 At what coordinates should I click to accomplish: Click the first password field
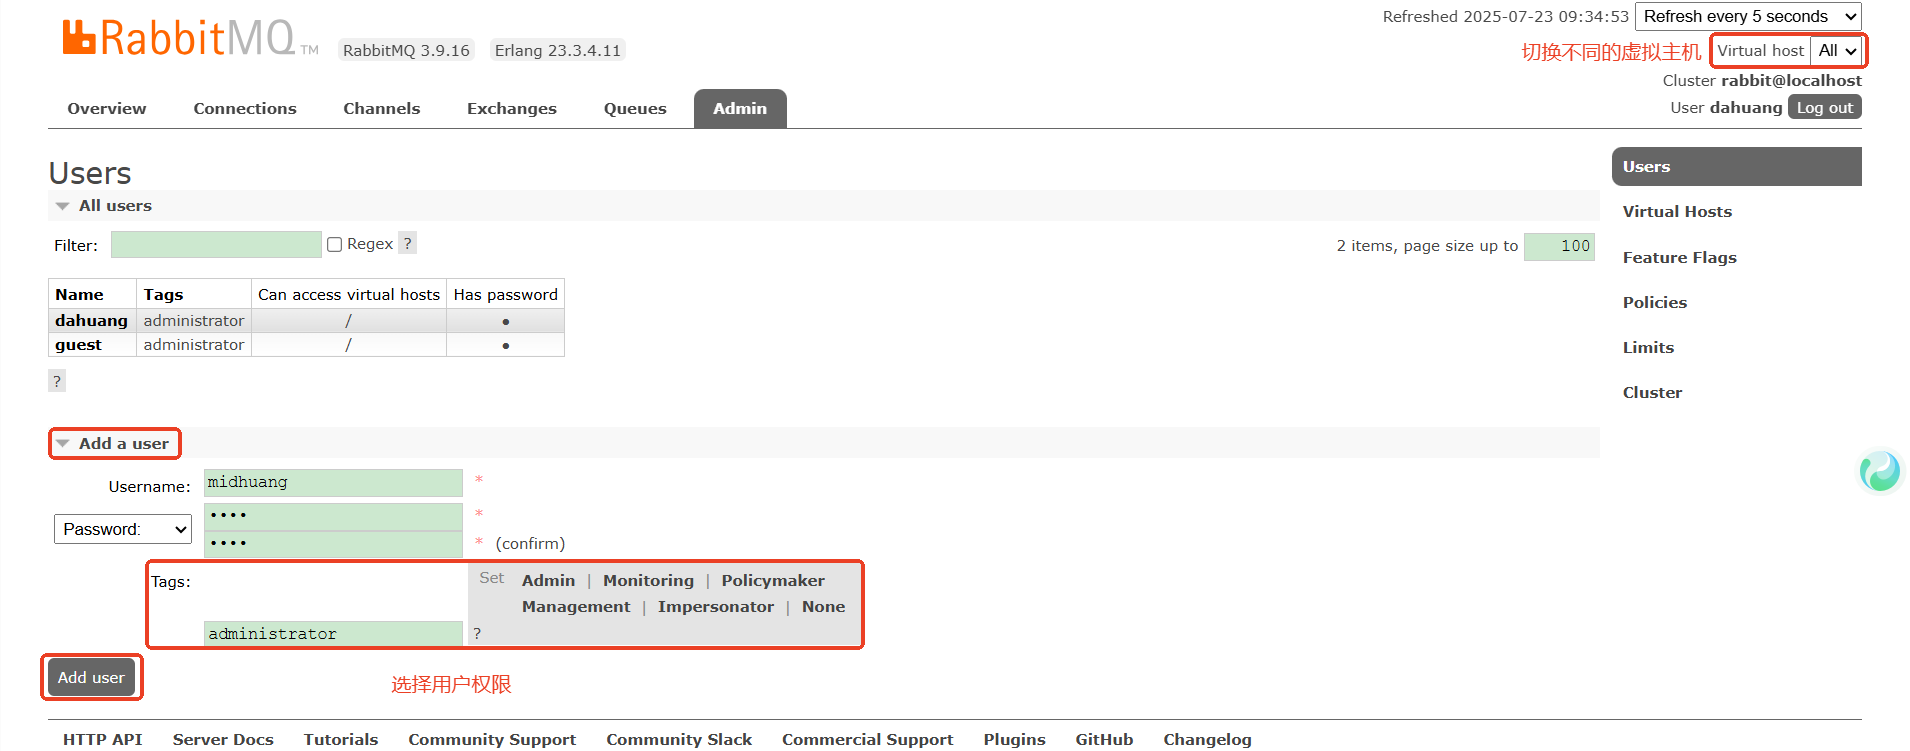tap(333, 515)
